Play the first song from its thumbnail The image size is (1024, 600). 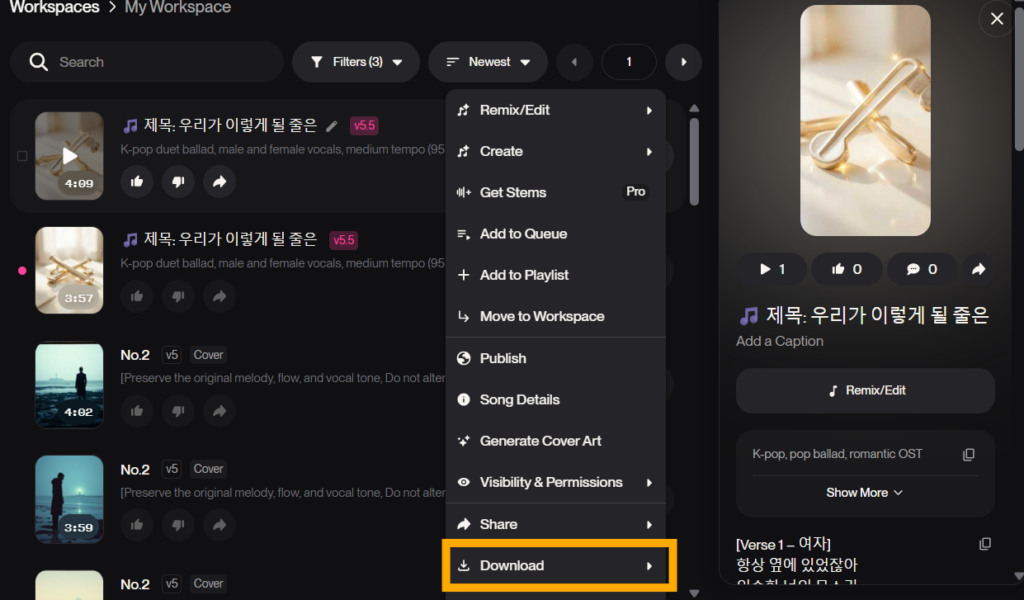(x=69, y=155)
